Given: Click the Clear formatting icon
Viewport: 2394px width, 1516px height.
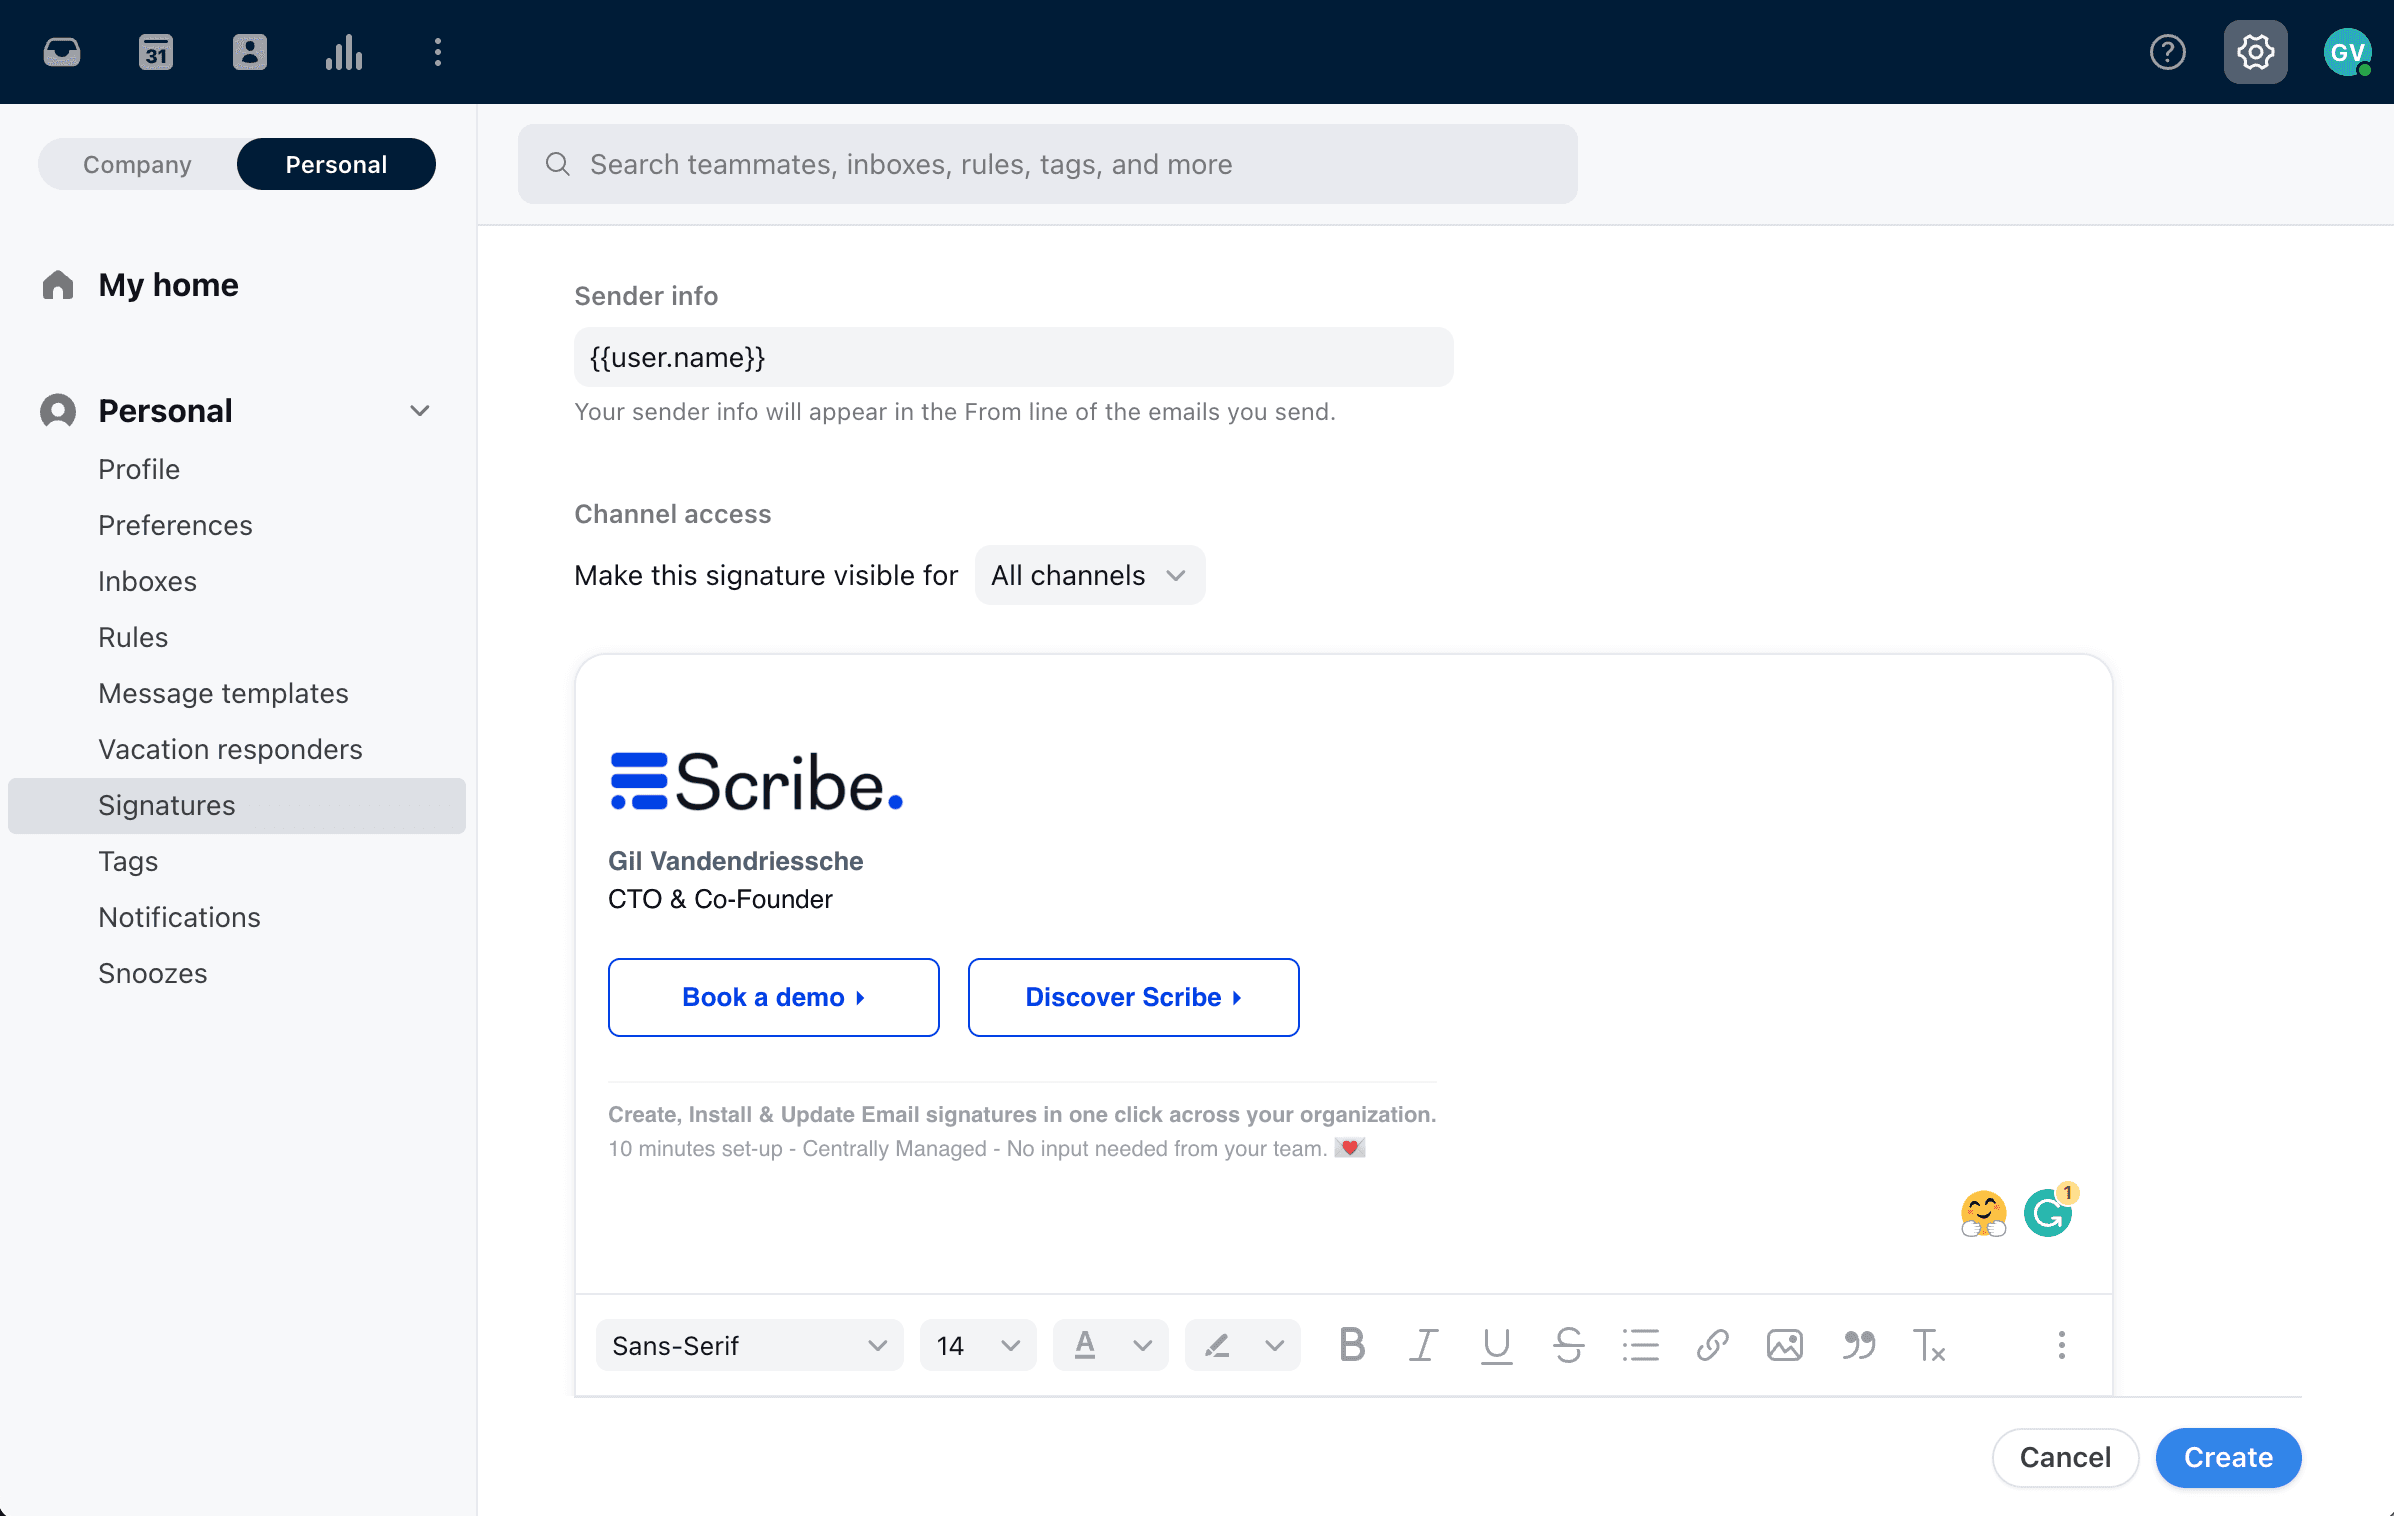Looking at the screenshot, I should [1928, 1343].
